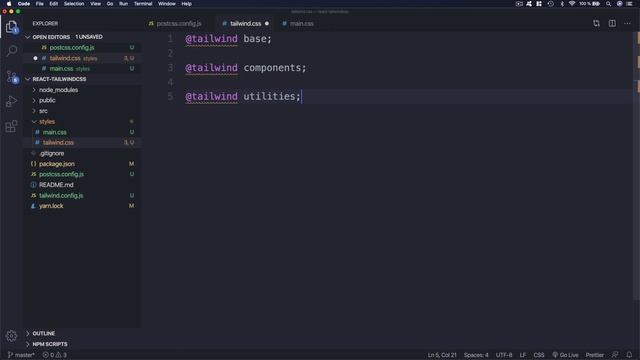The height and width of the screenshot is (360, 640).
Task: Expand the NPM Scripts panel
Action: [x=83, y=344]
